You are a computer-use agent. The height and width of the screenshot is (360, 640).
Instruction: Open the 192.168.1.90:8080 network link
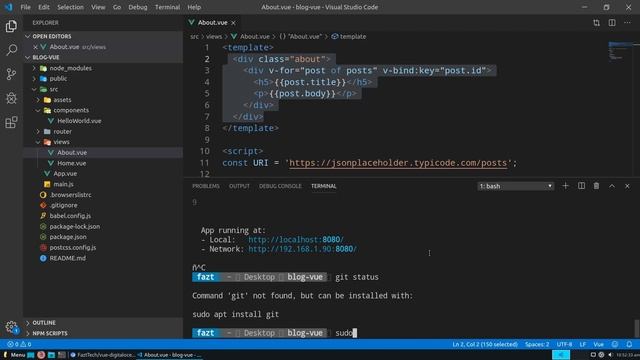[x=302, y=249]
